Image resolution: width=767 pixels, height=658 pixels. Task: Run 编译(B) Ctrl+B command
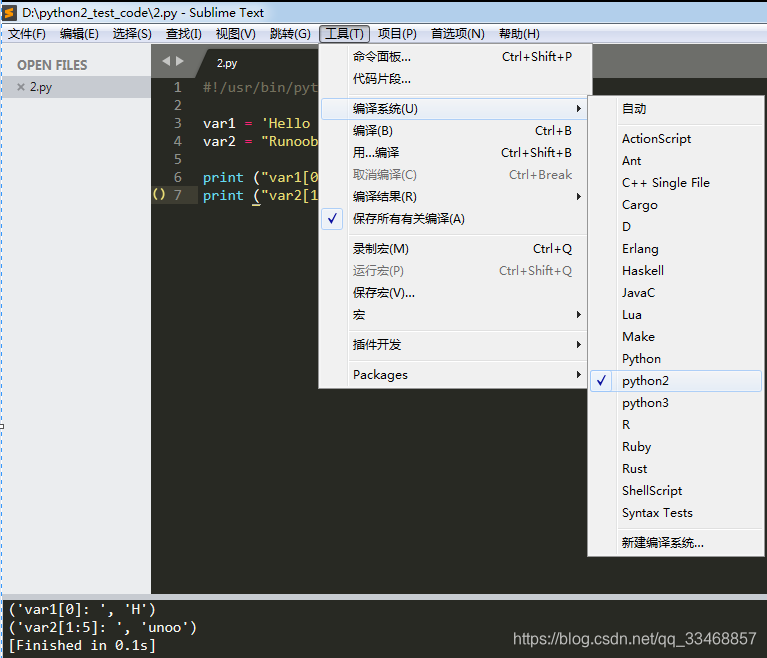[x=454, y=131]
